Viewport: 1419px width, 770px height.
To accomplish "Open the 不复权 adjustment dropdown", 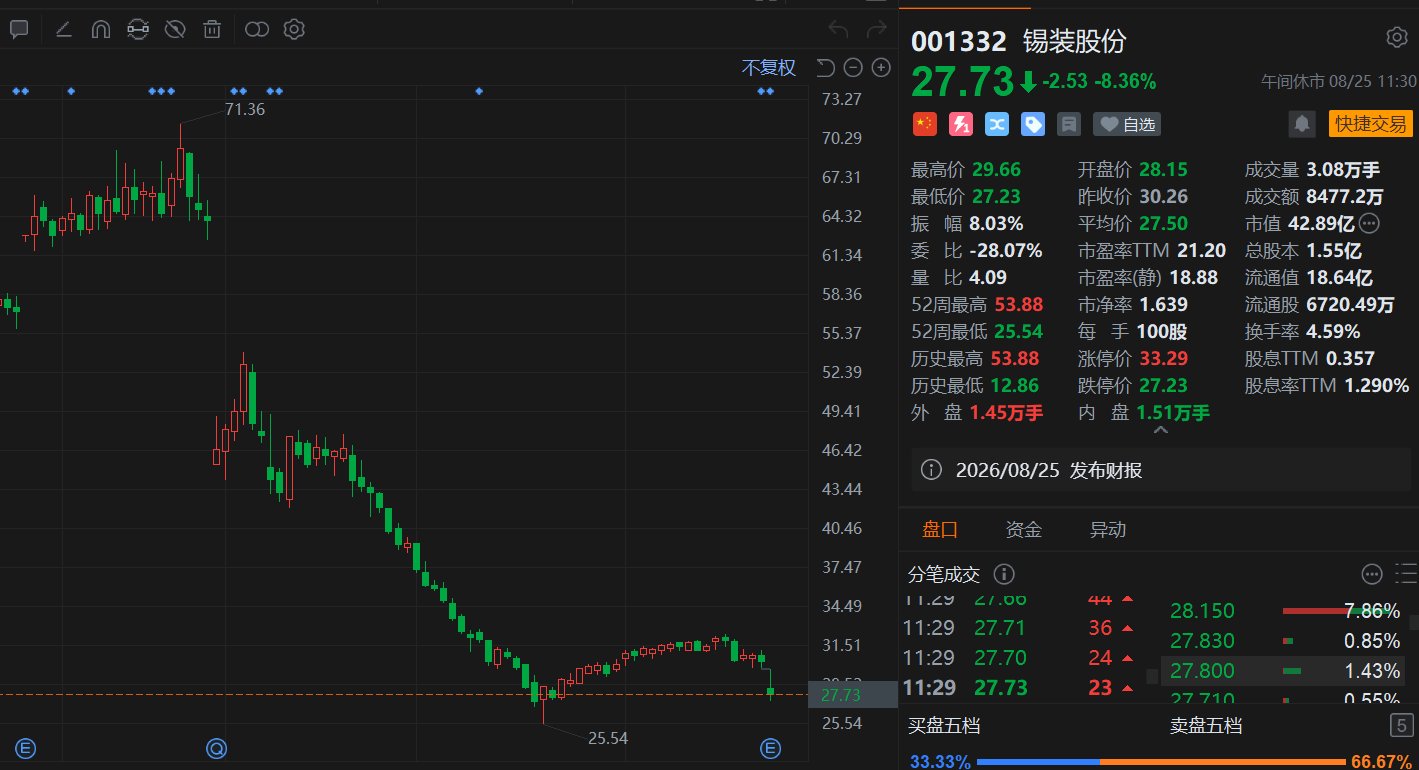I will (x=768, y=68).
